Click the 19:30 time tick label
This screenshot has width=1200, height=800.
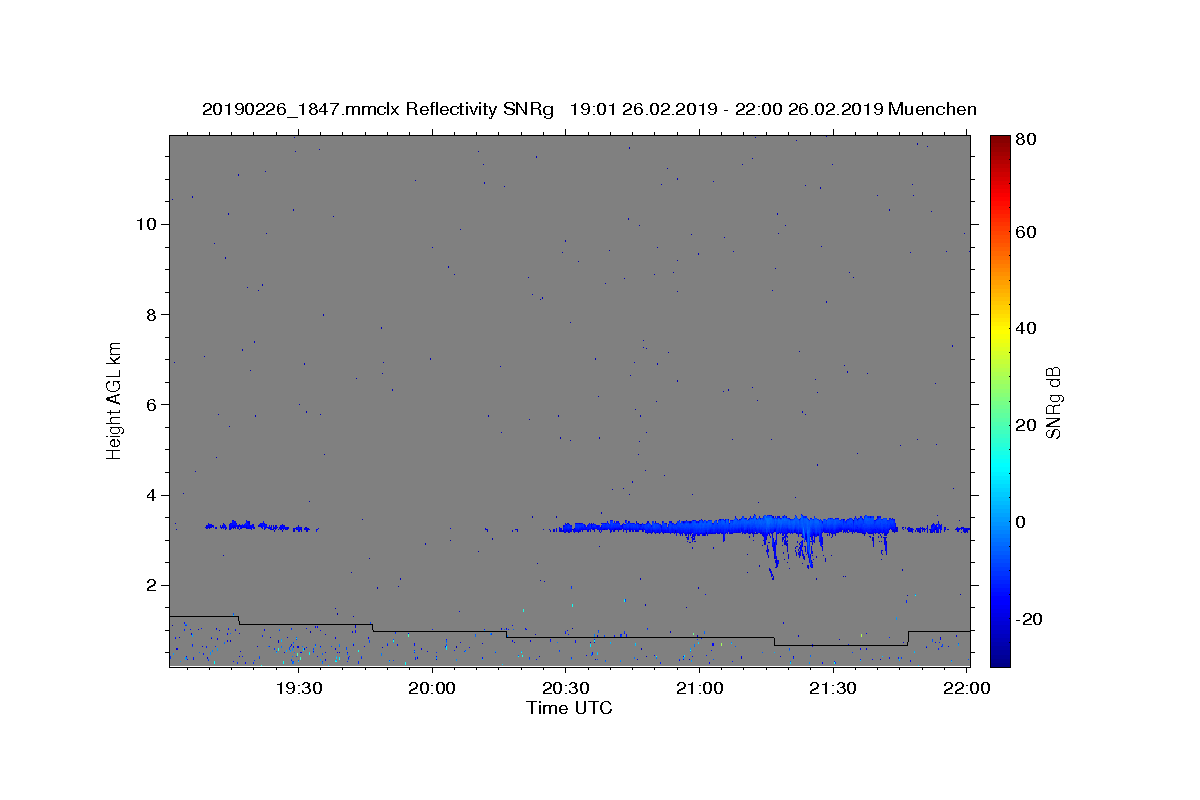[x=299, y=688]
